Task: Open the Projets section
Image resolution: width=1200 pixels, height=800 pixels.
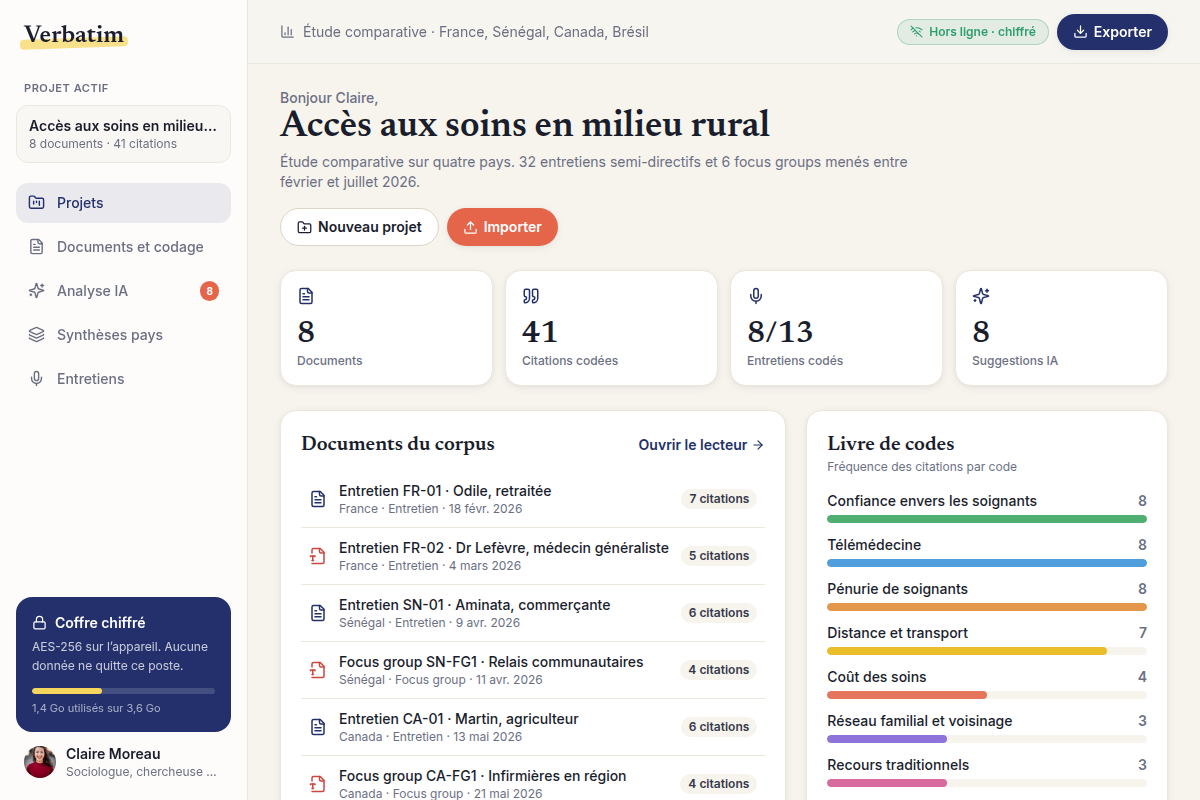Action: (x=123, y=203)
